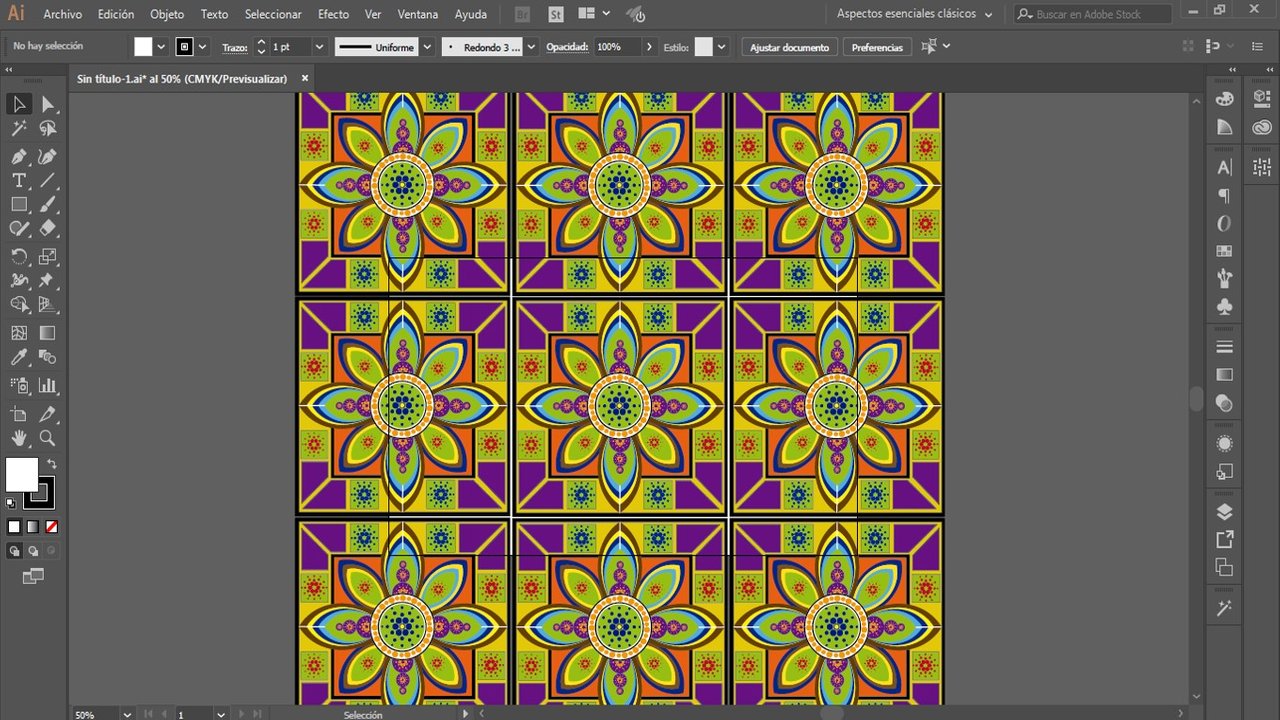Pick the Mesh tool
1280x720 pixels.
19,333
